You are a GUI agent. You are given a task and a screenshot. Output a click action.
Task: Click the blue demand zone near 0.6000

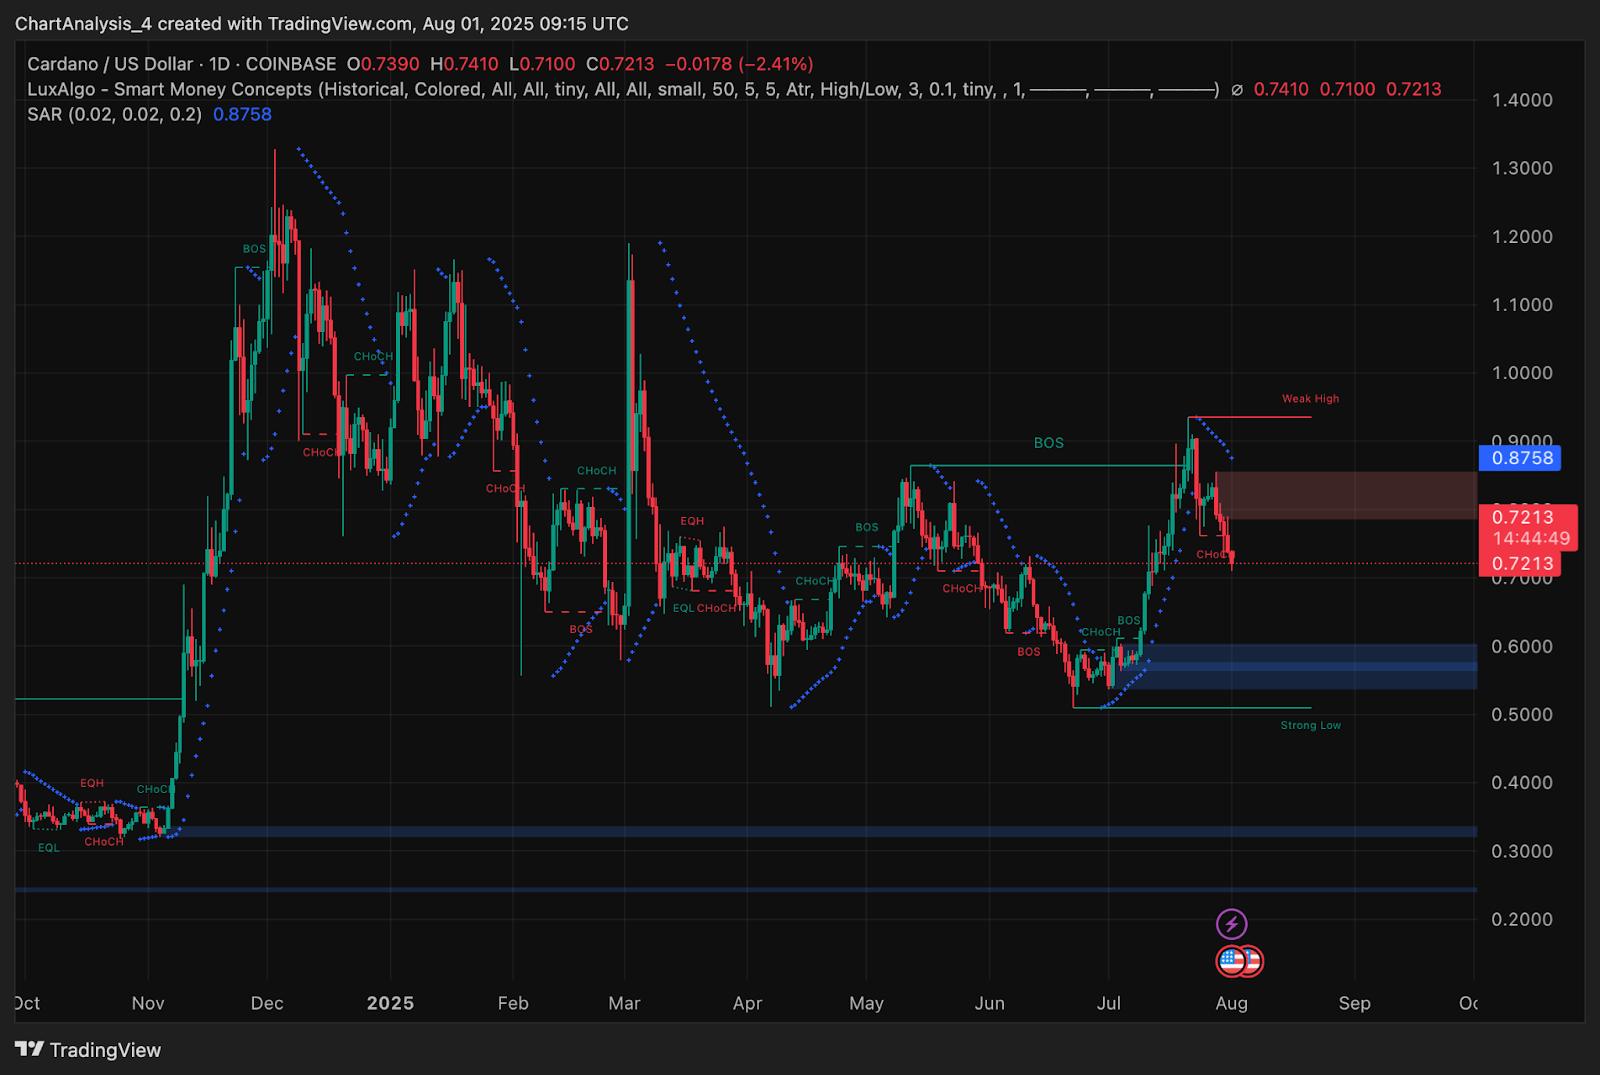pos(1310,666)
